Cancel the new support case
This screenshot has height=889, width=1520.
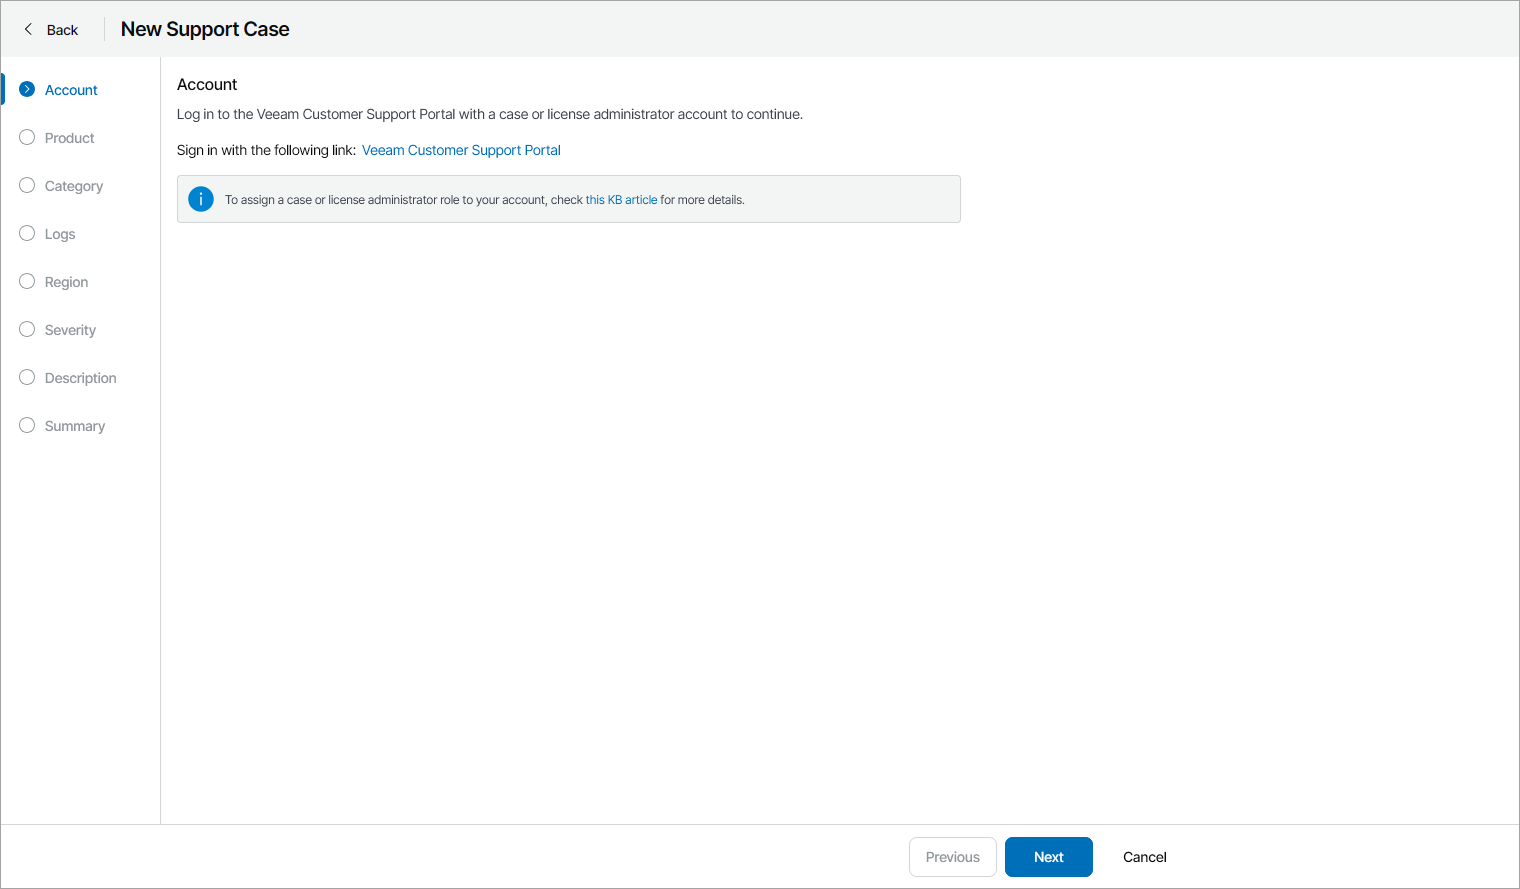tap(1144, 857)
